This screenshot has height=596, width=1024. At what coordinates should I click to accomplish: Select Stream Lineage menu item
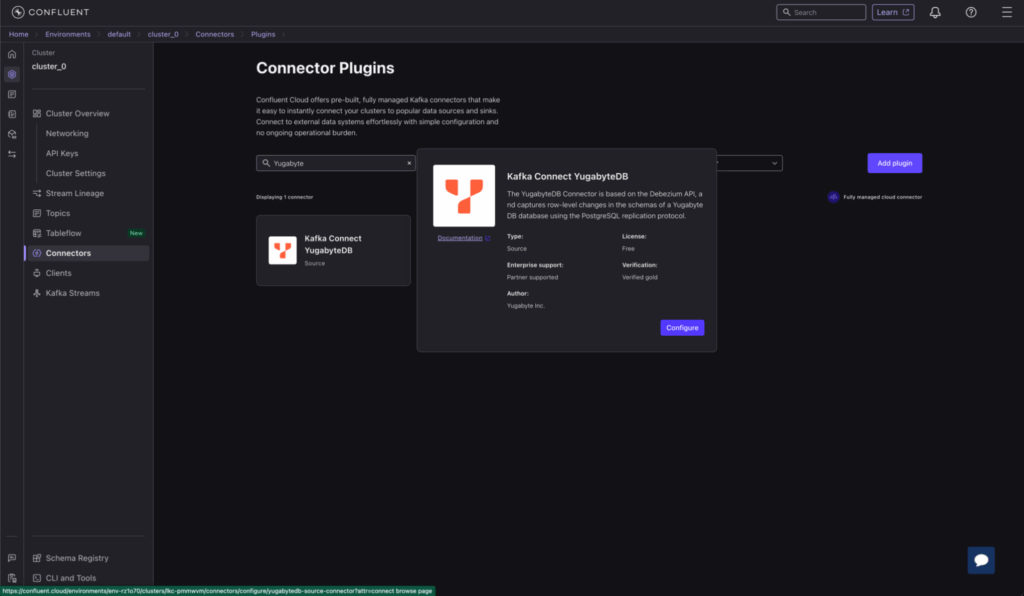[74, 193]
